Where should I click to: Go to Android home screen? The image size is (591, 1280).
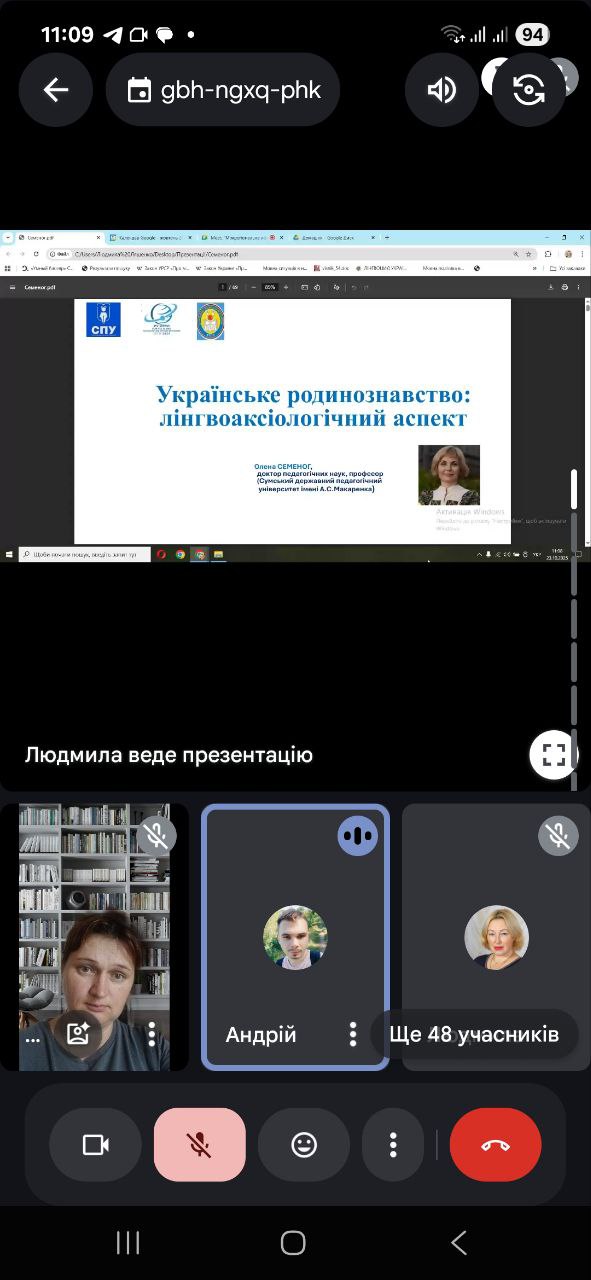pyautogui.click(x=293, y=1242)
